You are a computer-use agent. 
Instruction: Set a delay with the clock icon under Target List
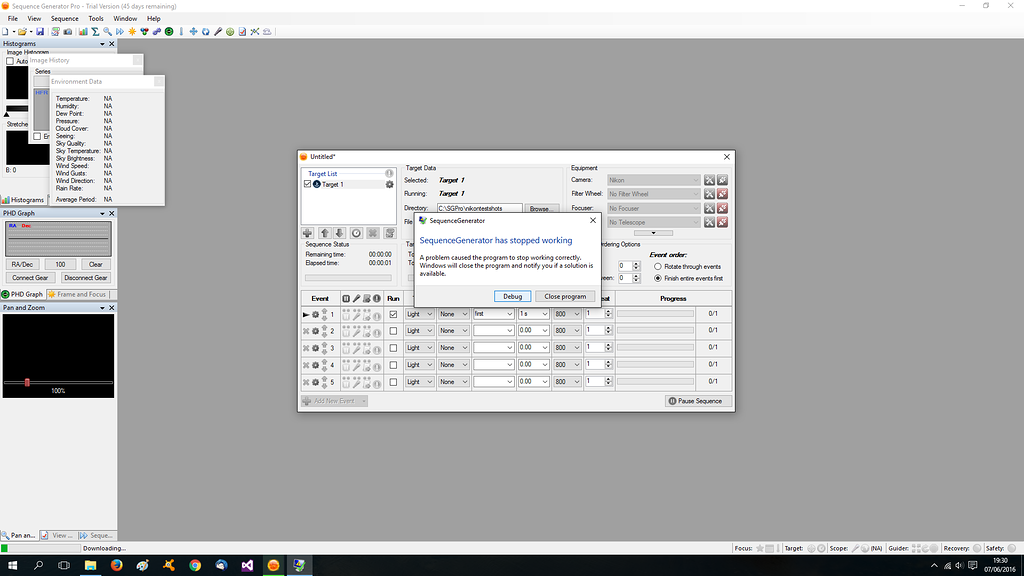pyautogui.click(x=356, y=233)
